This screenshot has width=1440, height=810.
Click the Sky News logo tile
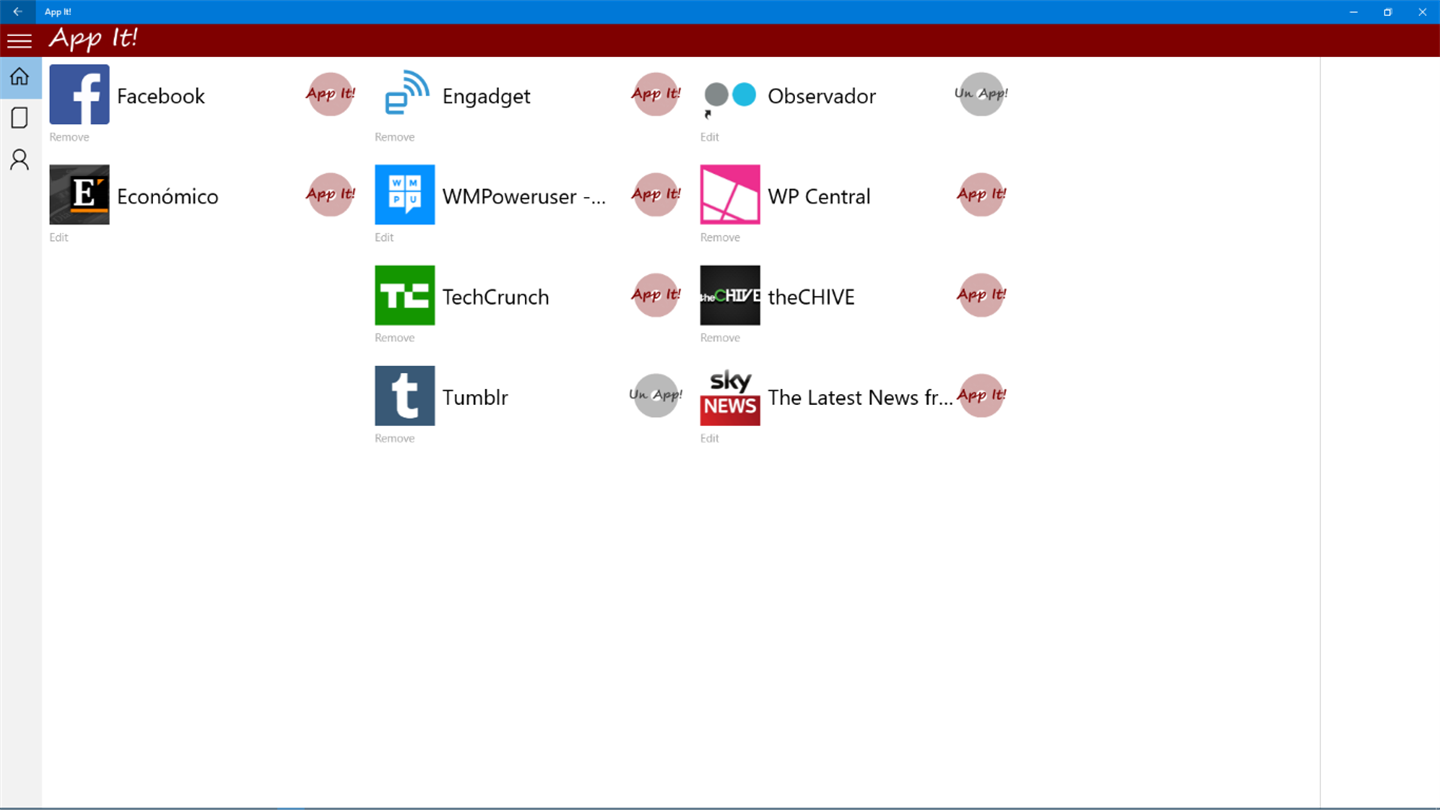click(x=730, y=396)
